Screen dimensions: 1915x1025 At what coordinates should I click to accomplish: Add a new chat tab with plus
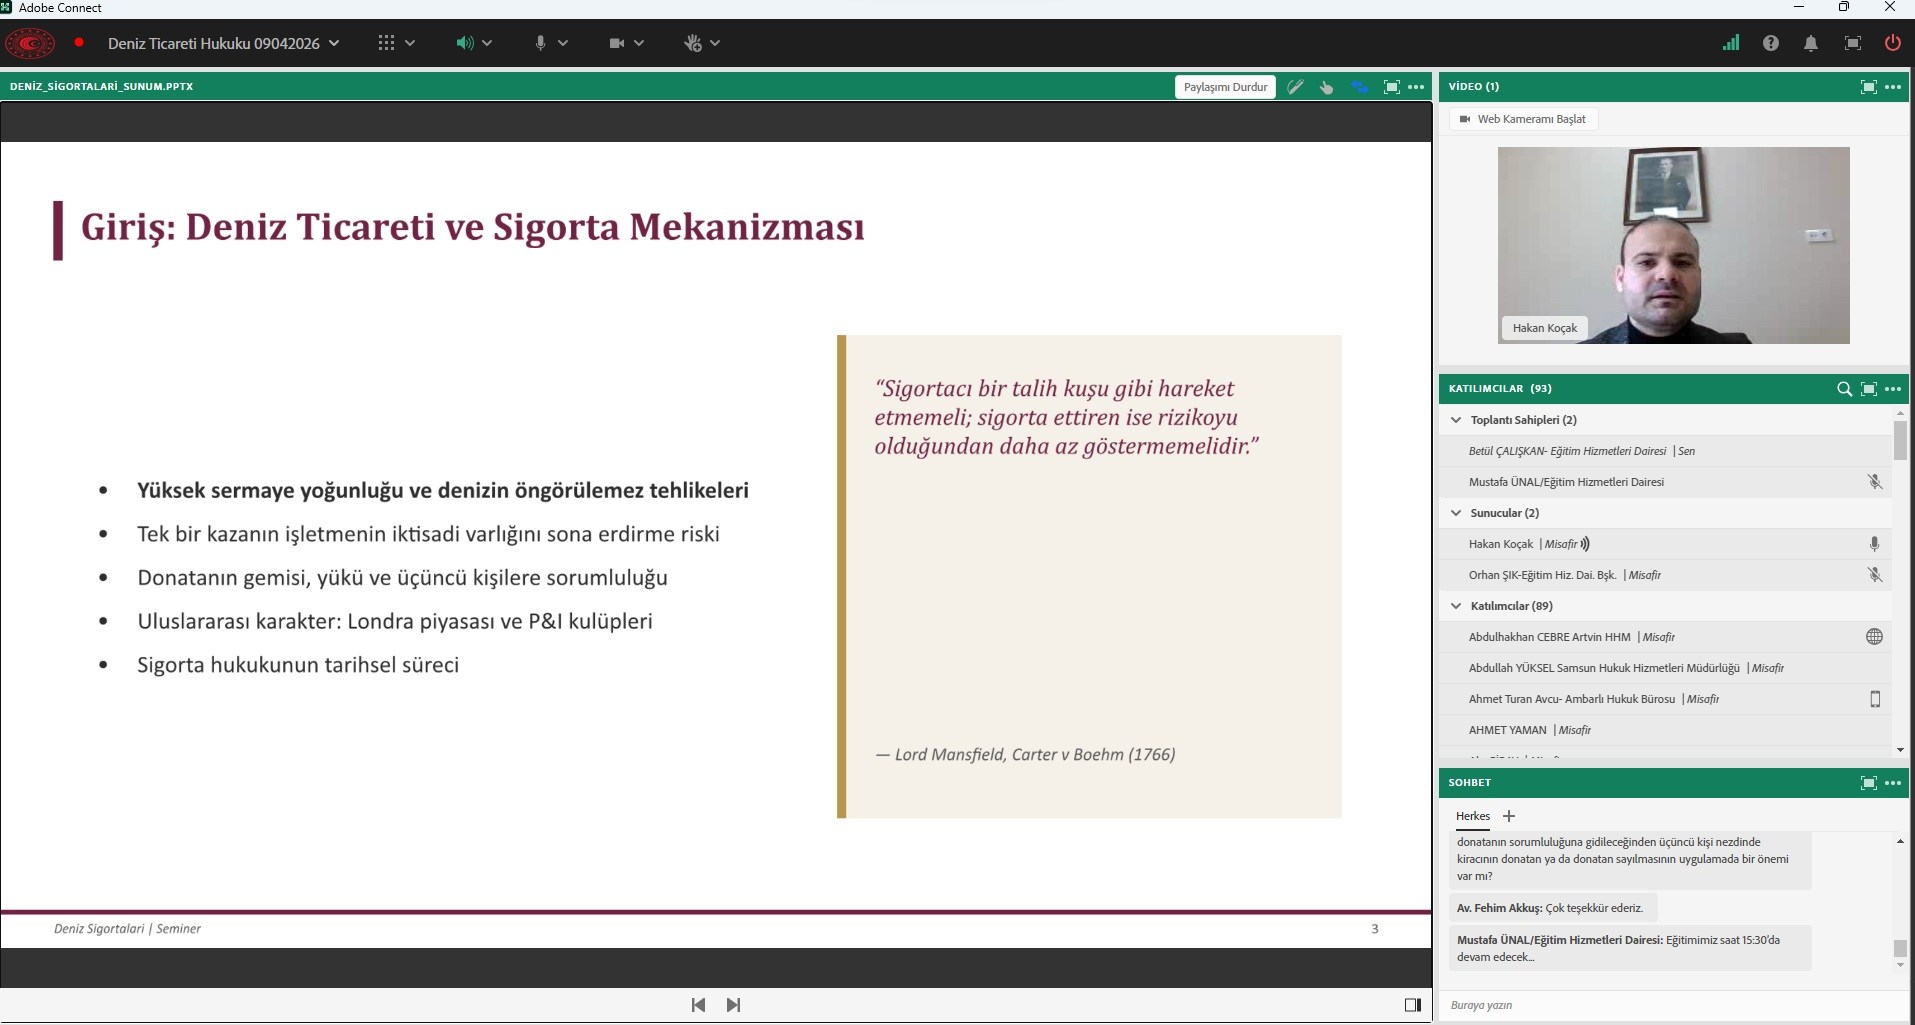tap(1509, 816)
